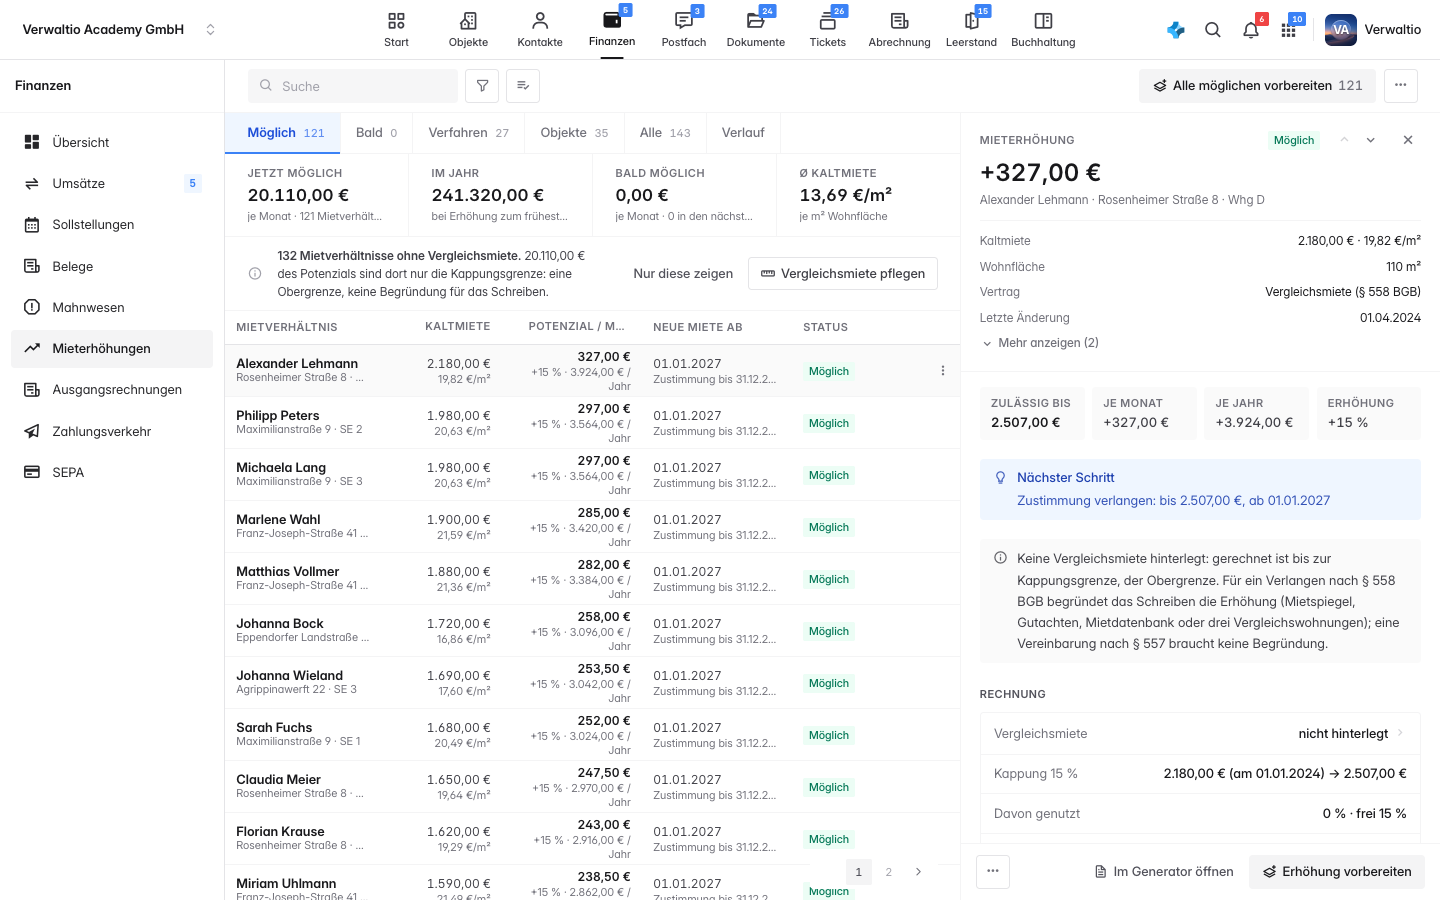Open row menu for Alexander Lehmann
Viewport: 1440px width, 900px height.
[x=943, y=371]
